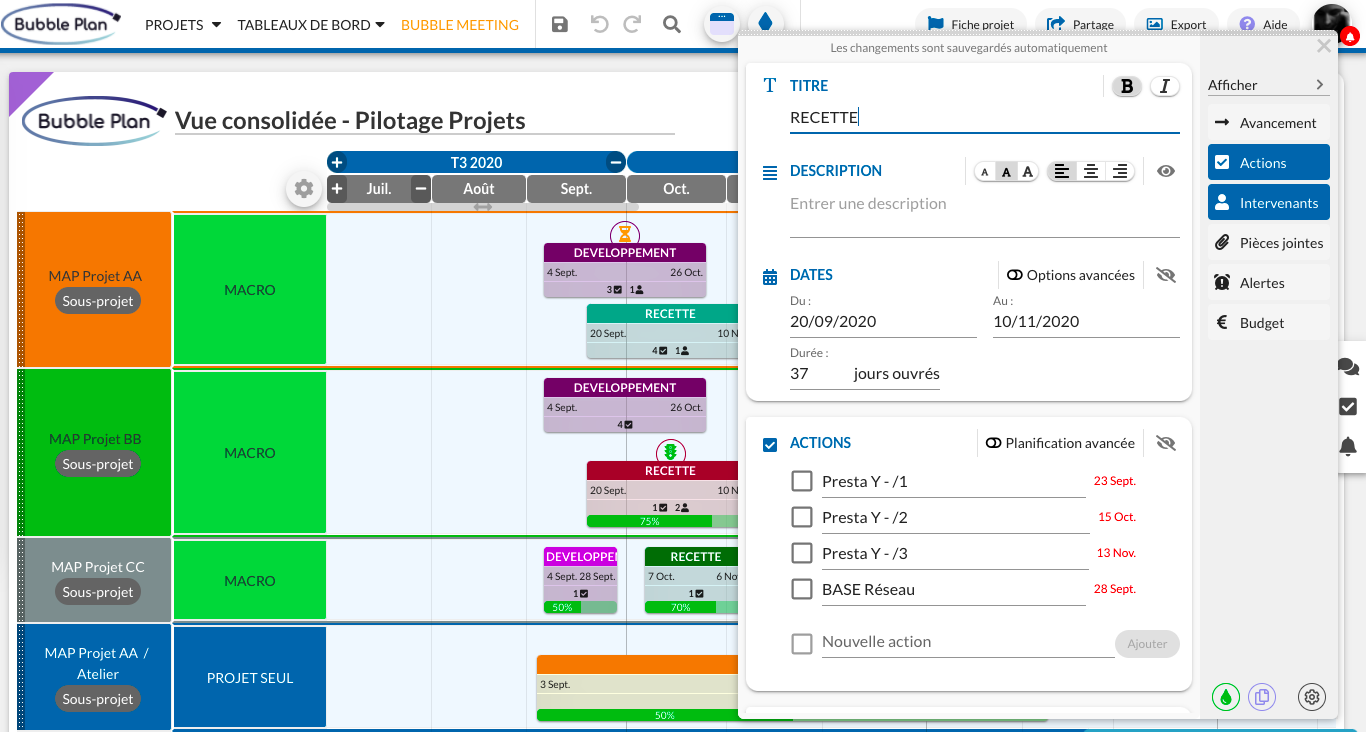1366x732 pixels.
Task: Click the timeline horizontal scroll handle below months
Action: pos(483,207)
